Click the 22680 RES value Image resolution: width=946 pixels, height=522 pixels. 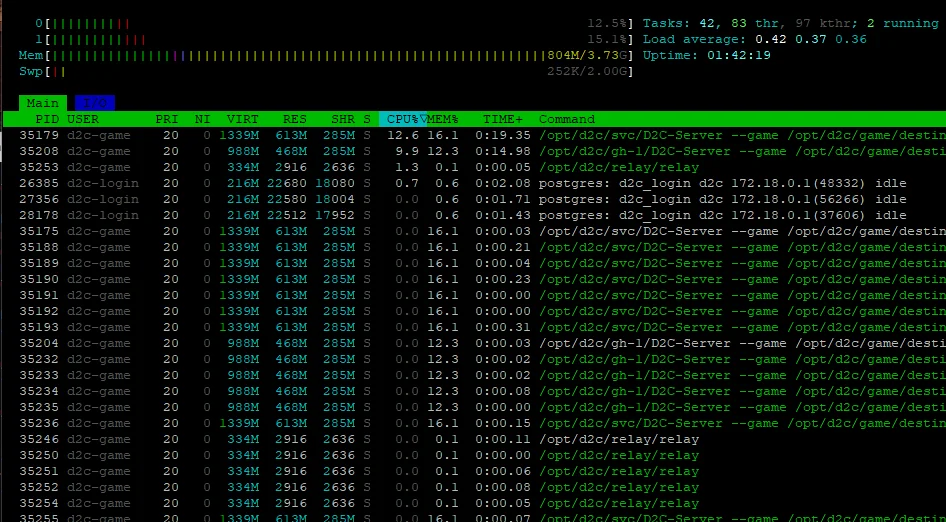tap(287, 183)
